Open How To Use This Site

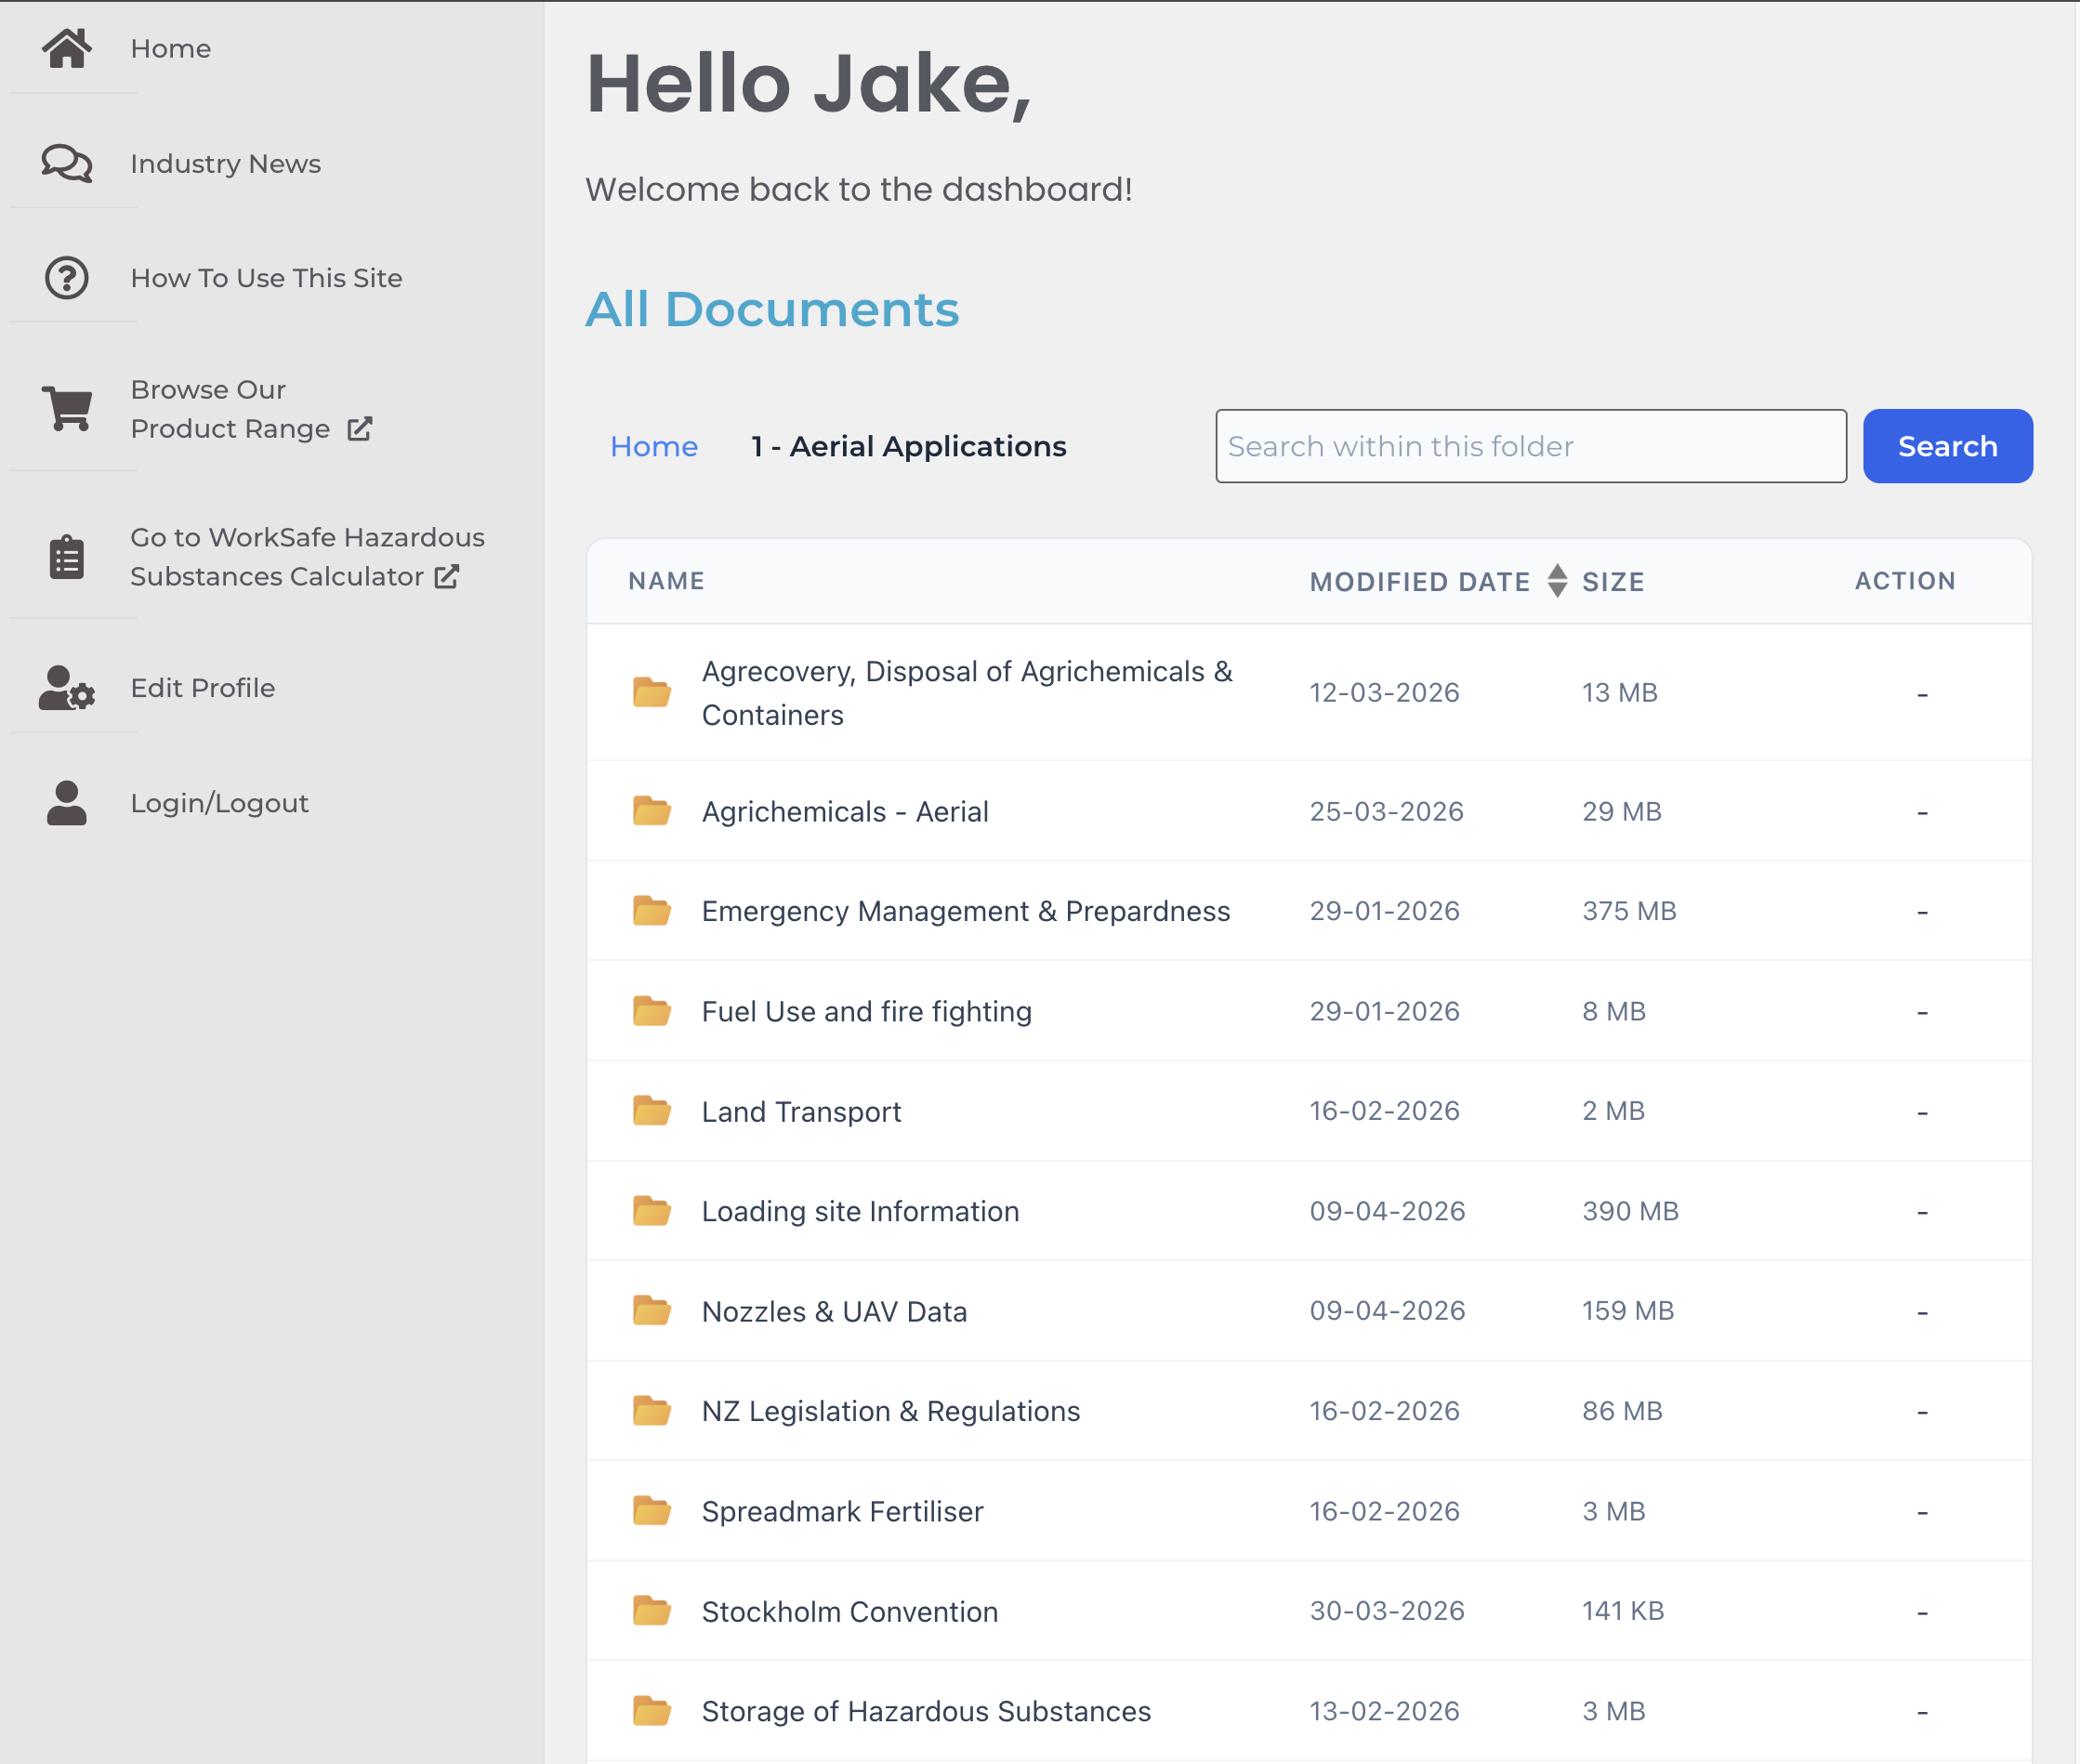(x=266, y=278)
